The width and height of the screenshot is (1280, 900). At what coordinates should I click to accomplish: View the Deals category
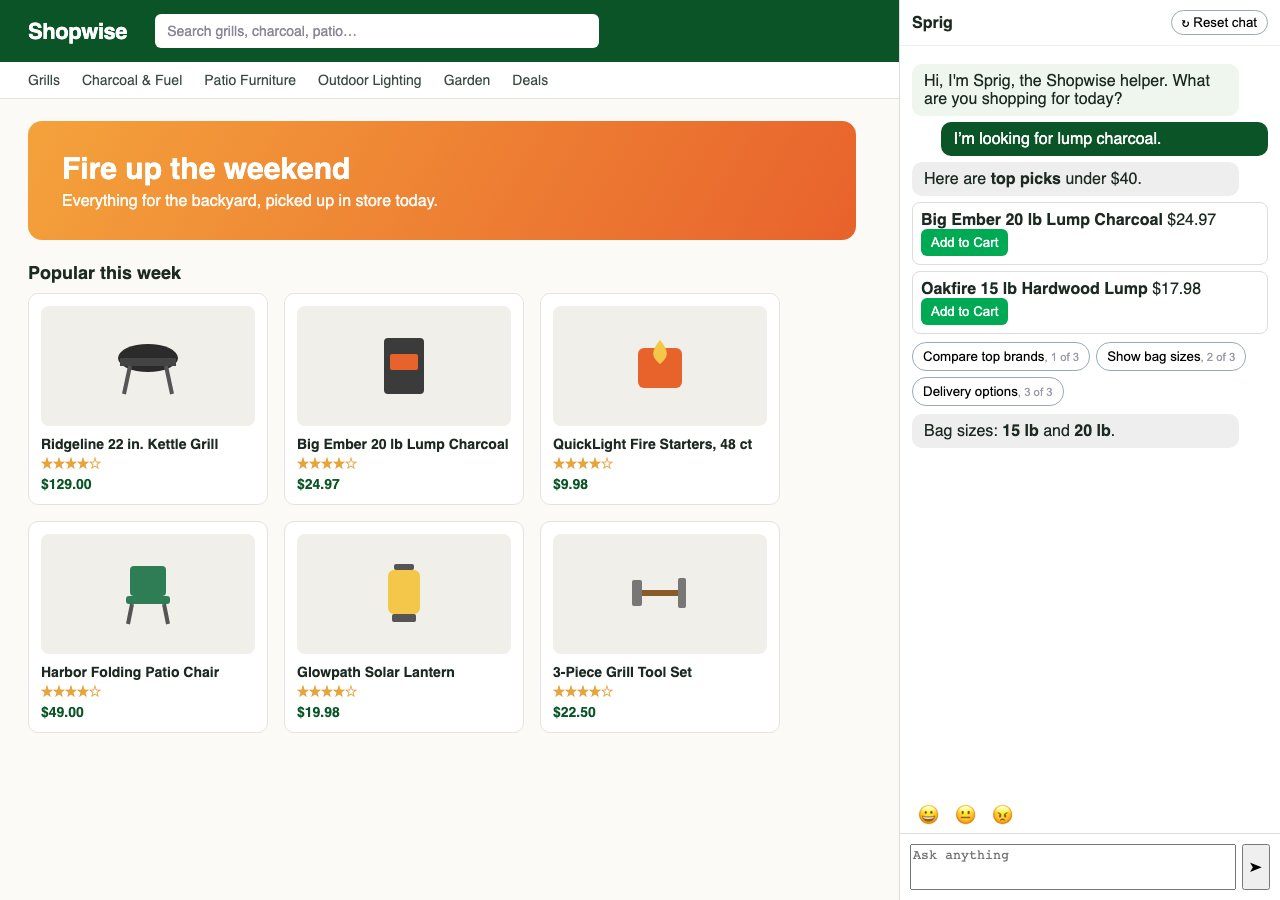click(x=530, y=80)
